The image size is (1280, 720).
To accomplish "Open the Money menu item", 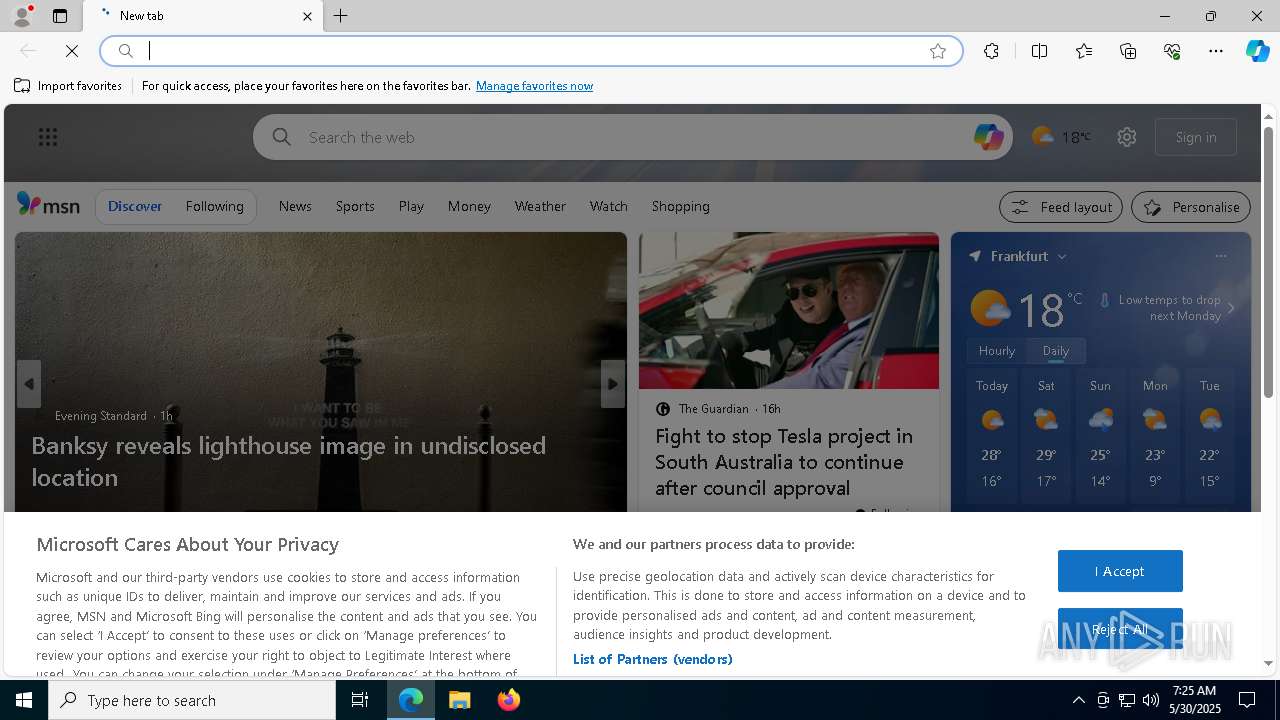I will [x=469, y=206].
